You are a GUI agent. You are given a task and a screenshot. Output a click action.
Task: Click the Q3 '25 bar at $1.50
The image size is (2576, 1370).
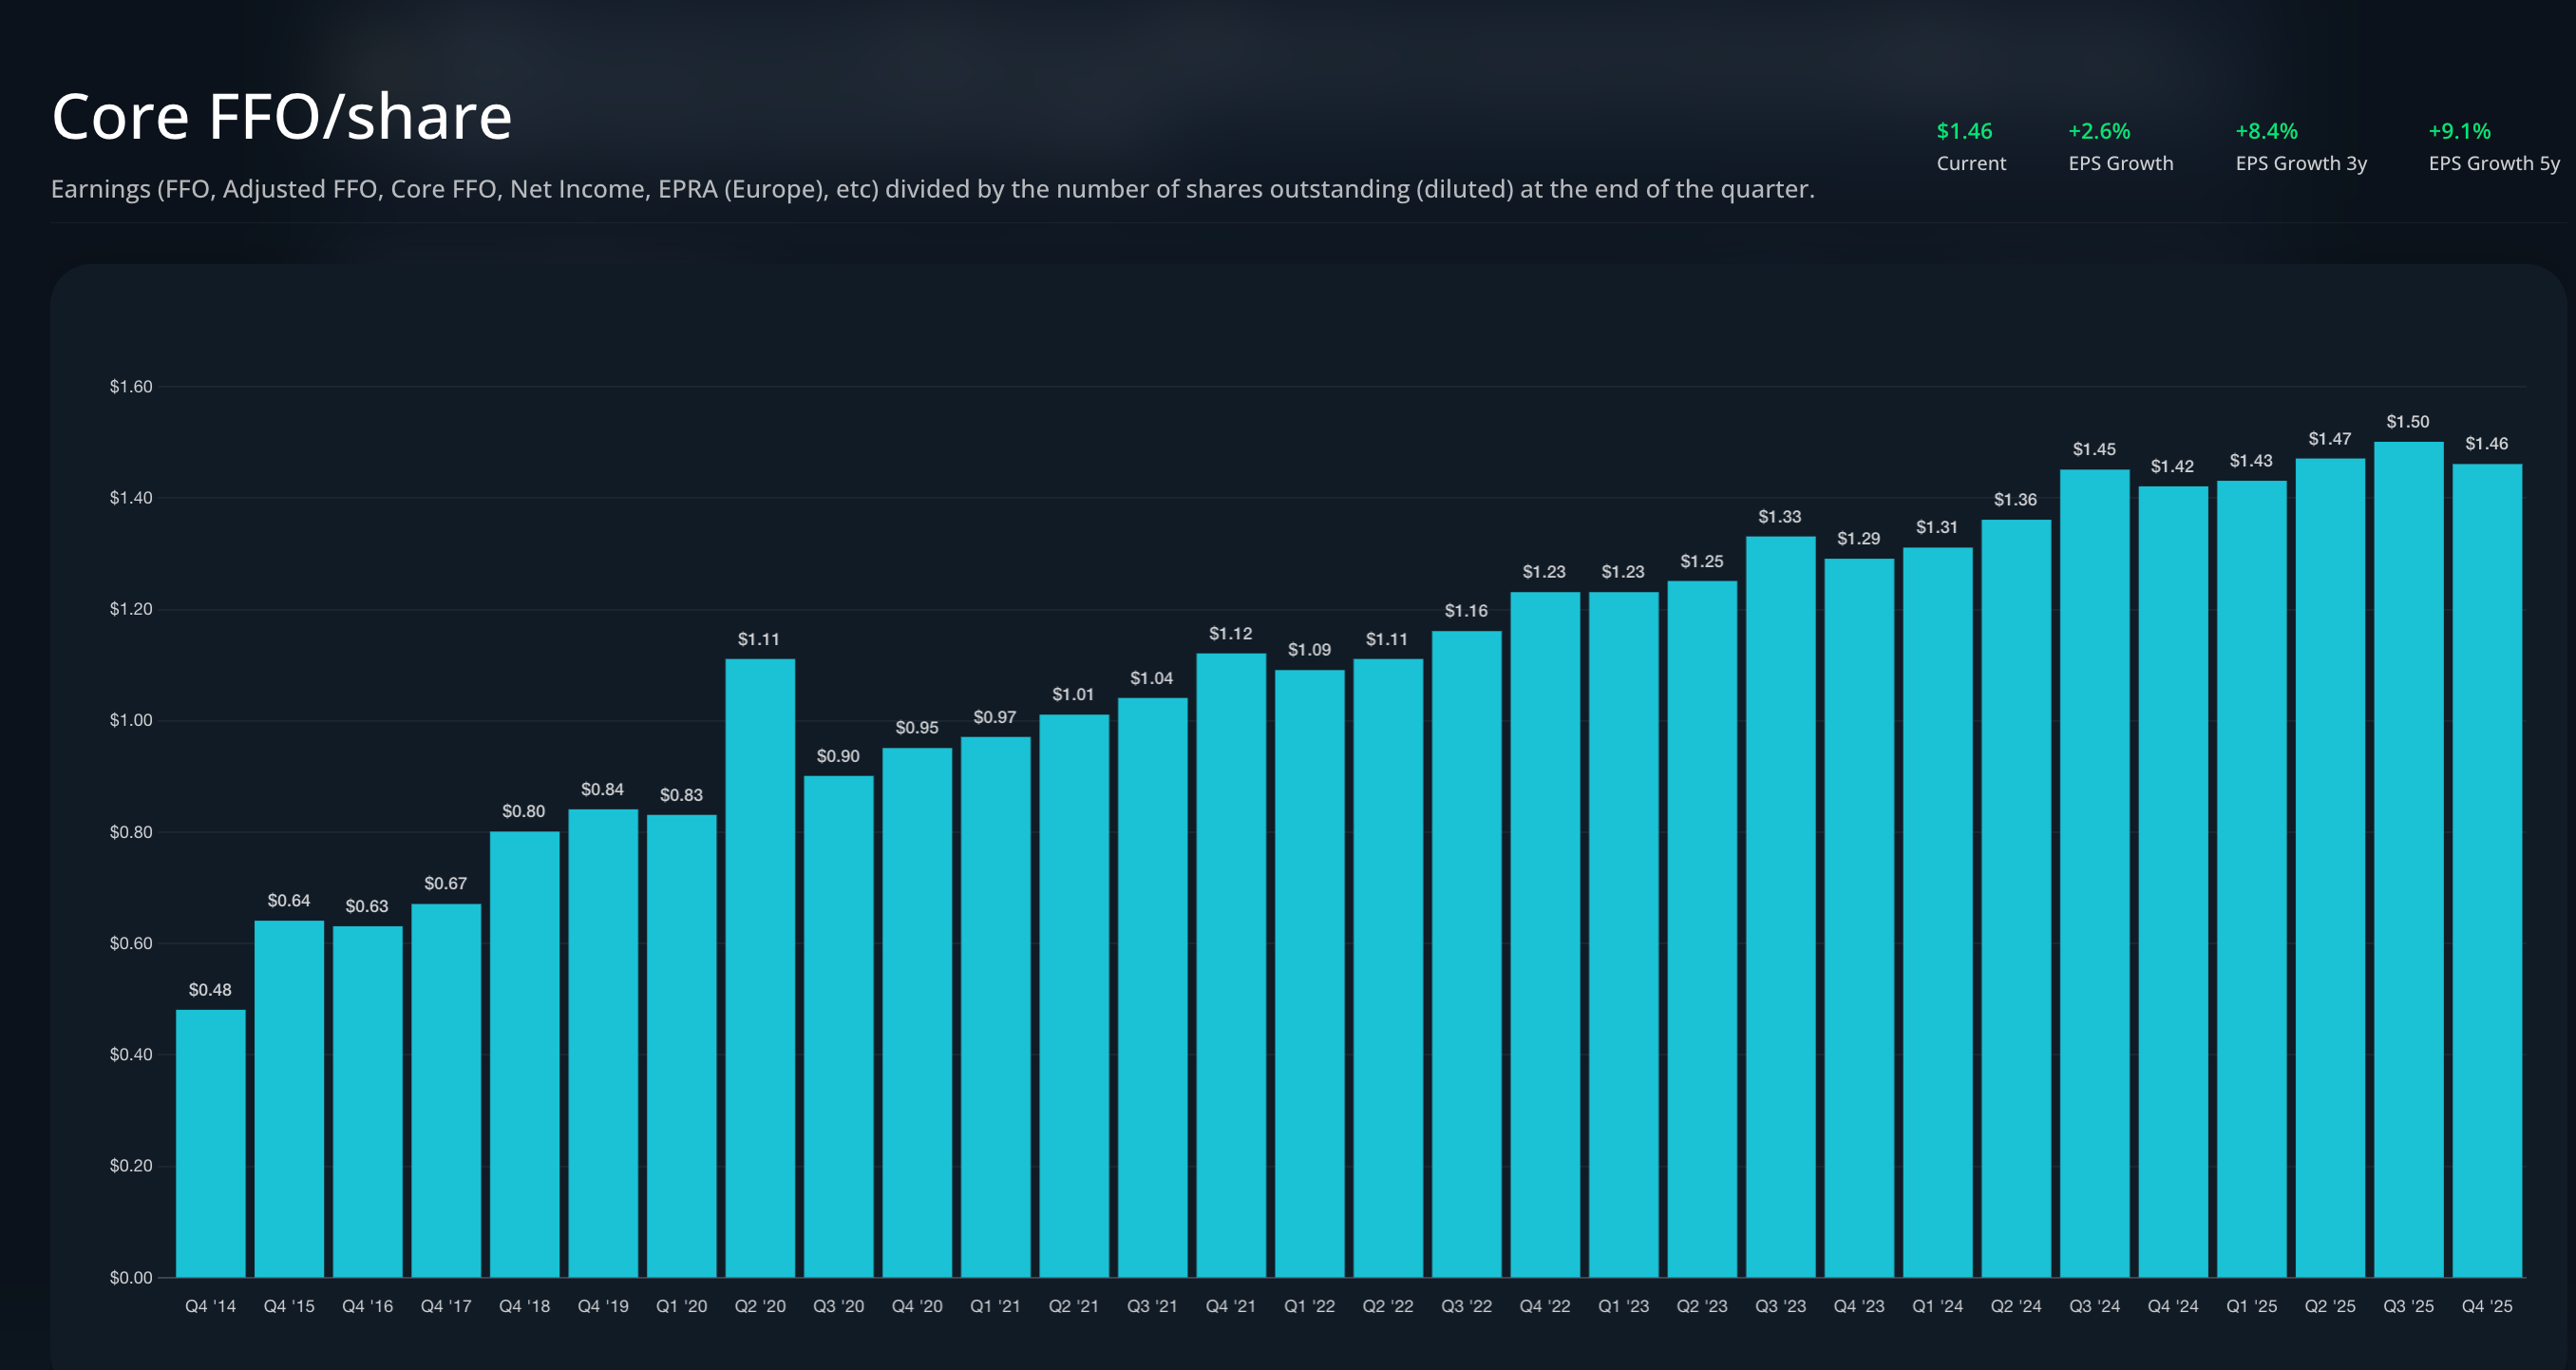pos(2408,860)
